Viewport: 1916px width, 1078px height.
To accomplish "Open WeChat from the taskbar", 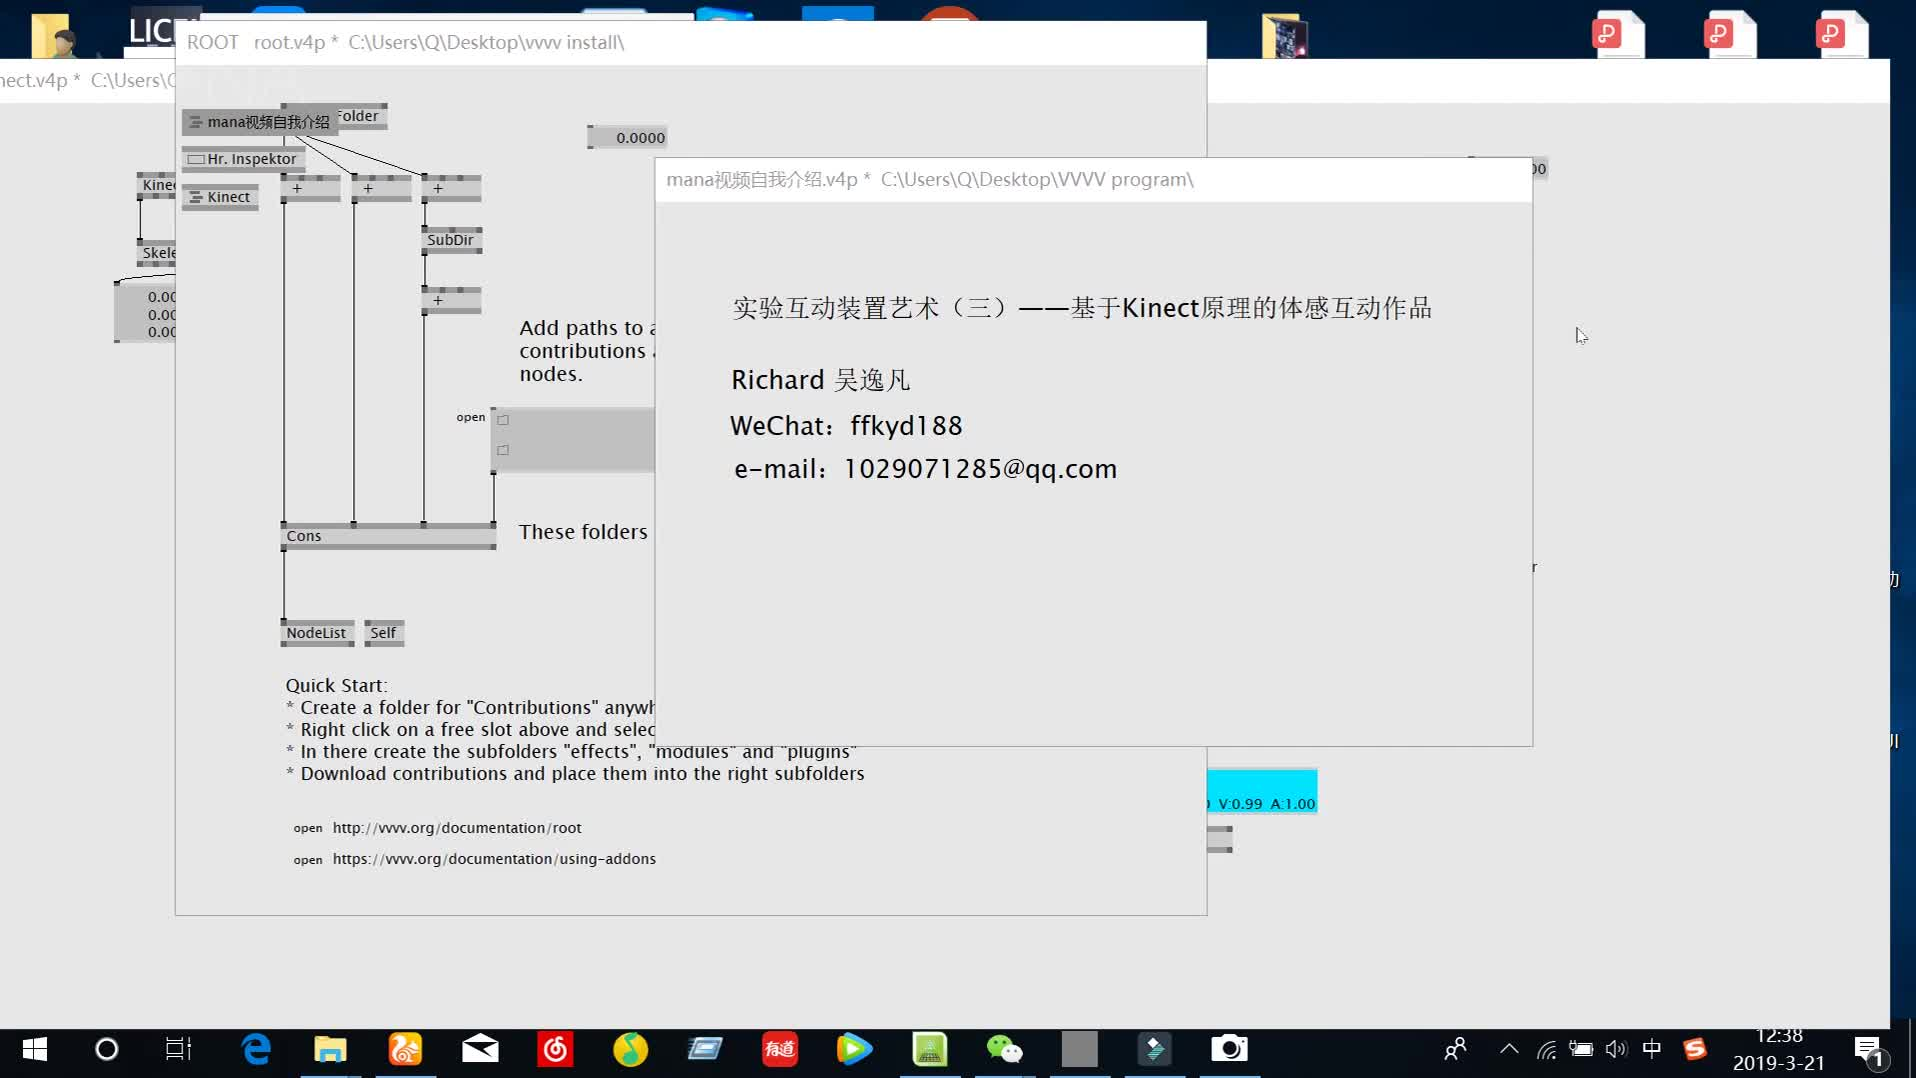I will [x=1004, y=1049].
